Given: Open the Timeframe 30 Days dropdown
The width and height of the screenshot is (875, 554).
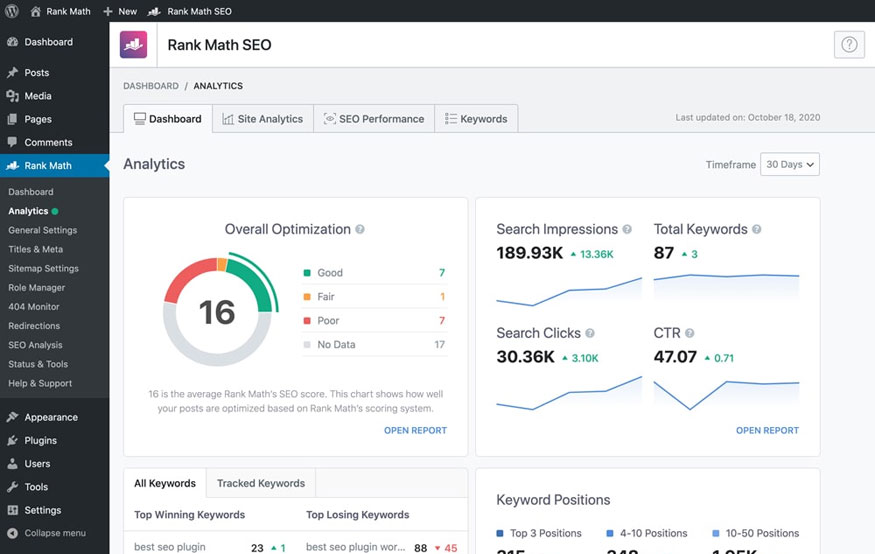Looking at the screenshot, I should click(x=790, y=165).
